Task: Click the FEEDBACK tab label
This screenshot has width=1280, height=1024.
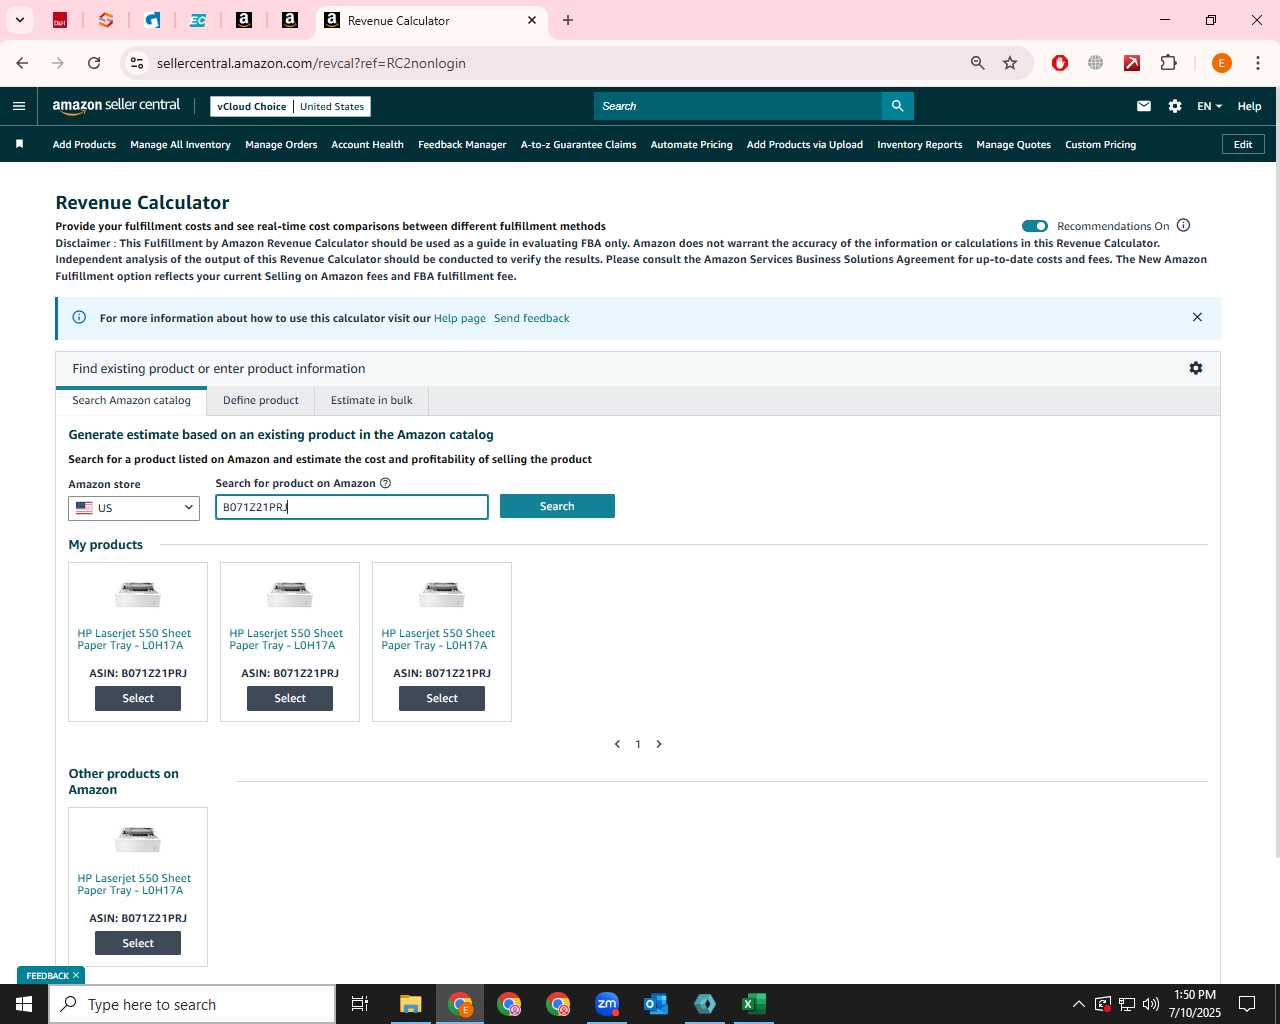Action: (x=47, y=975)
